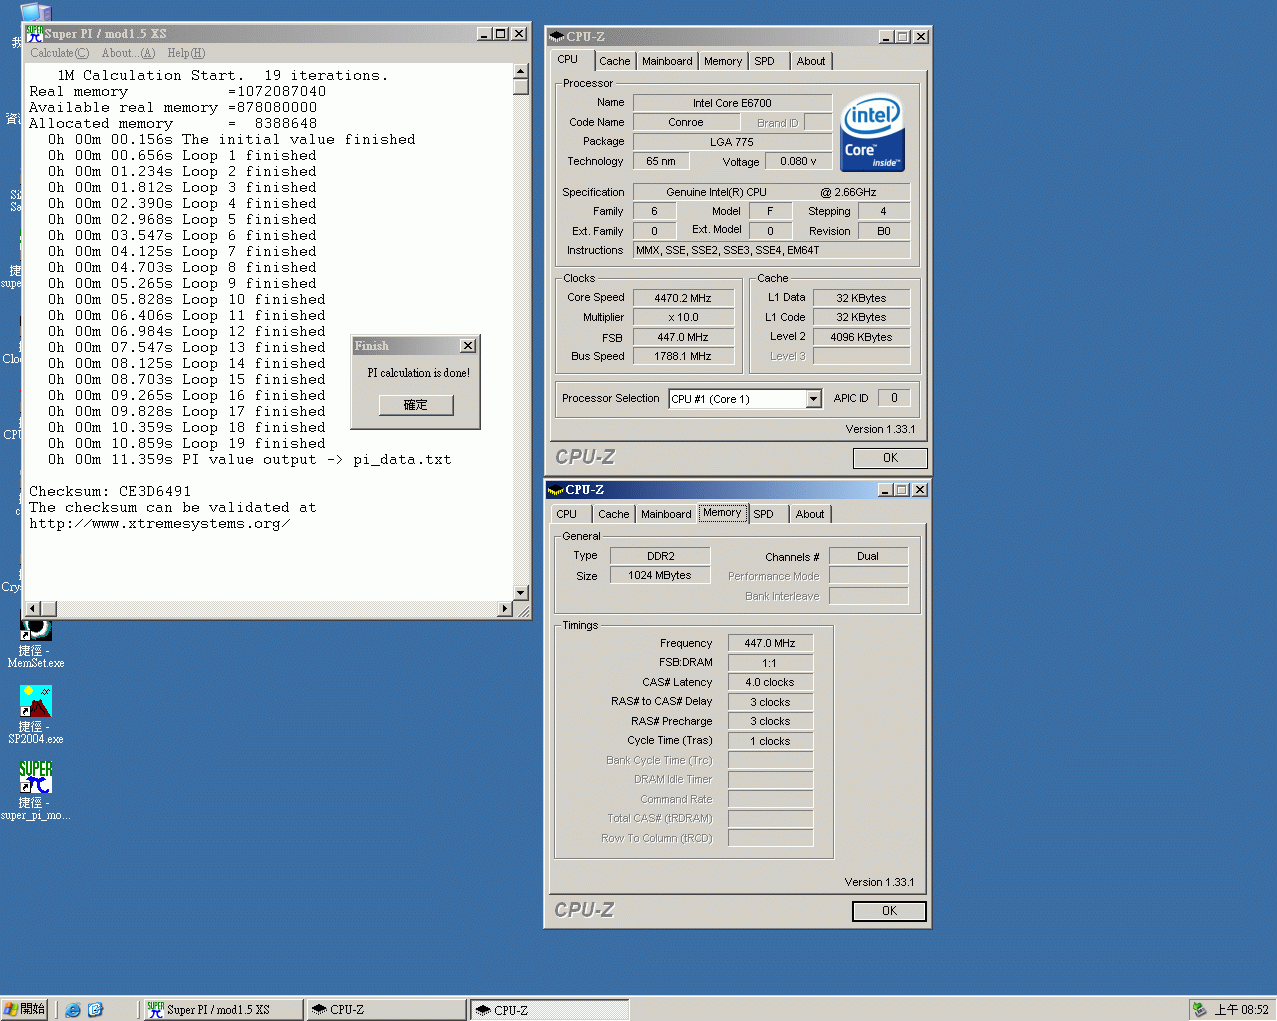Launch the super_pi_mo desktop shortcut
Screen dimensions: 1277x1021
click(35, 777)
